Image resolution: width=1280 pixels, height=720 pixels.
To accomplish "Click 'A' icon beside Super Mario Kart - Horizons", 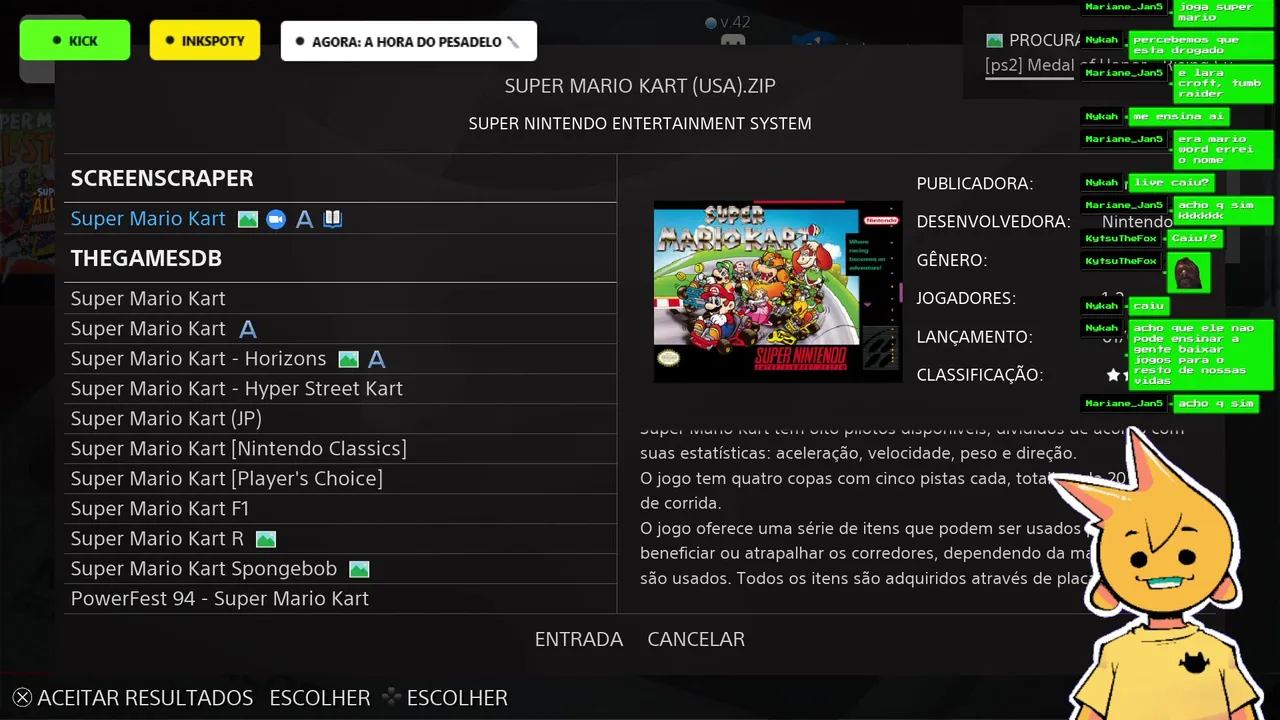I will [x=376, y=359].
